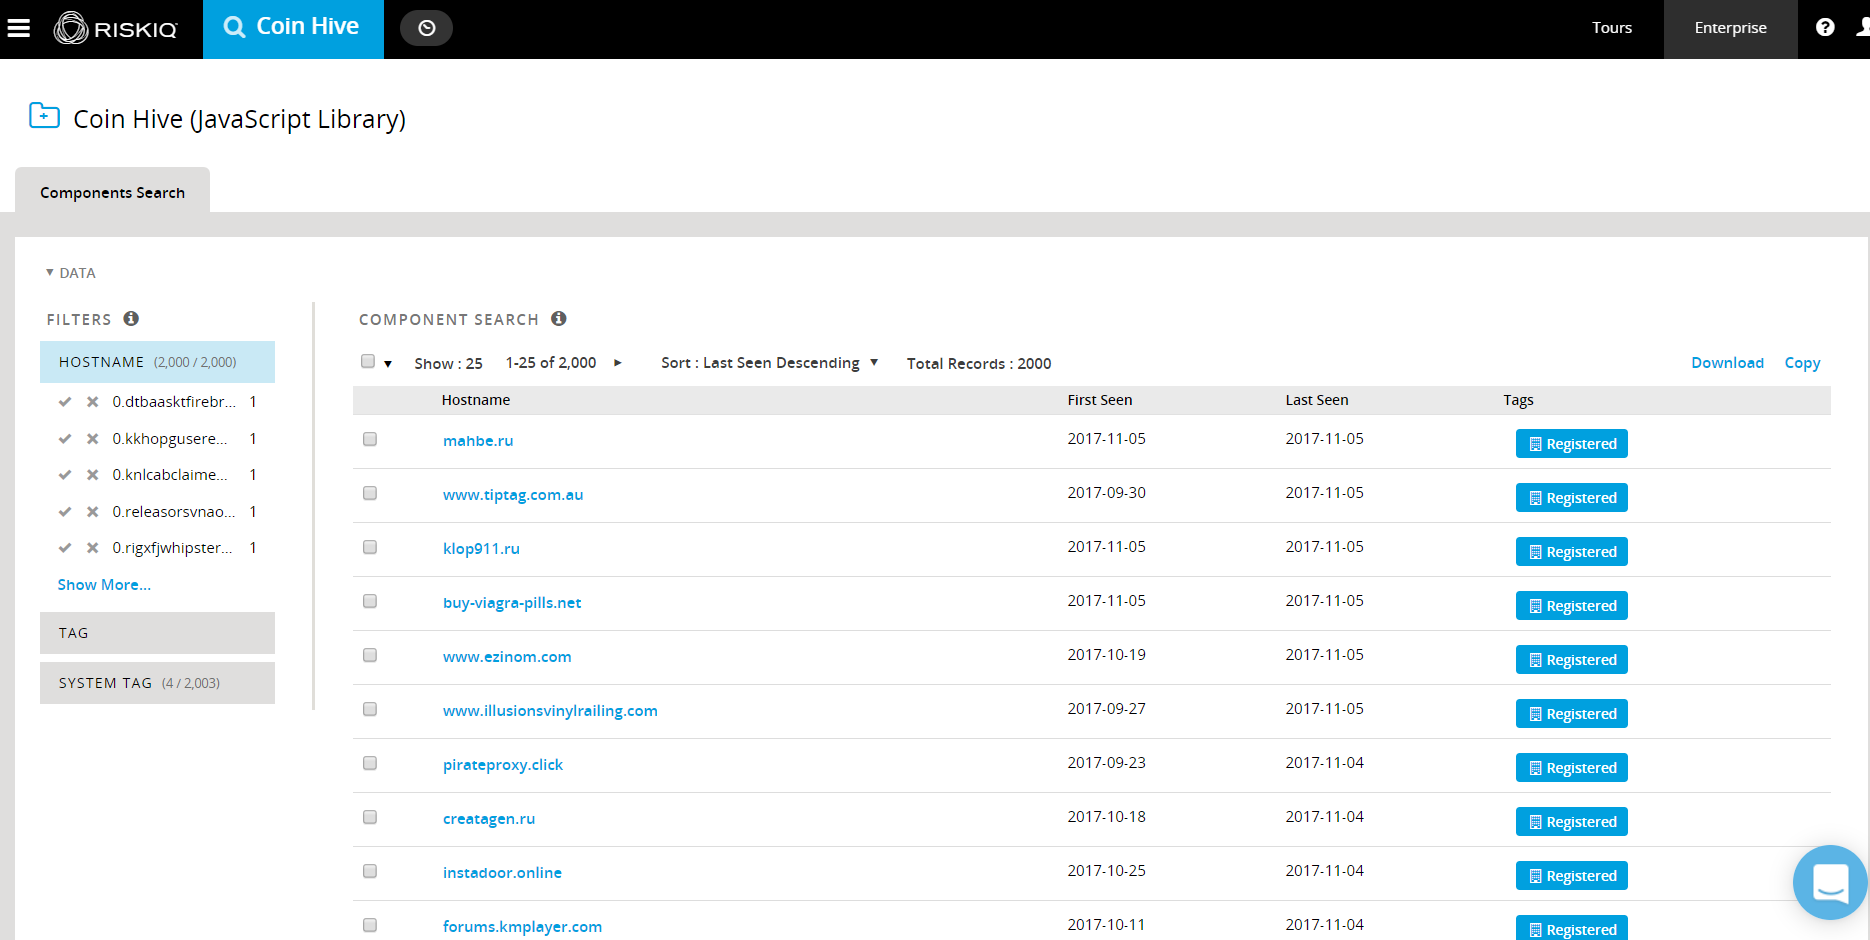Image resolution: width=1870 pixels, height=940 pixels.
Task: Exclude 0.knlcabclaime using its X icon
Action: [92, 475]
